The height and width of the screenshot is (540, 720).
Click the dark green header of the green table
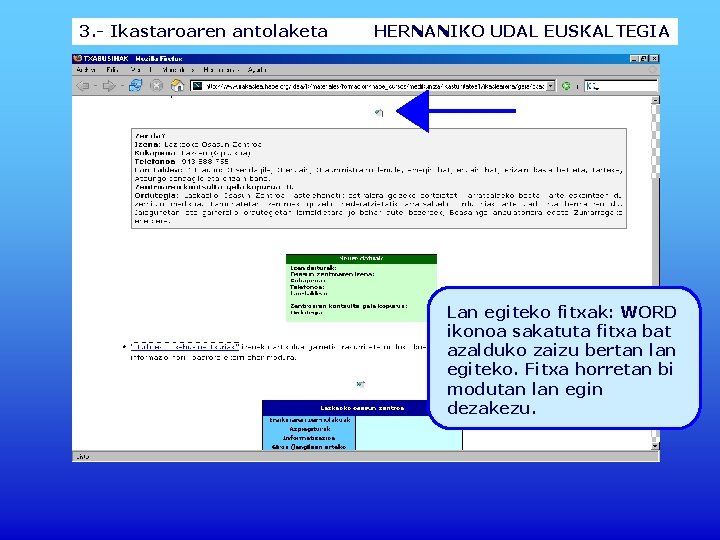(361, 259)
